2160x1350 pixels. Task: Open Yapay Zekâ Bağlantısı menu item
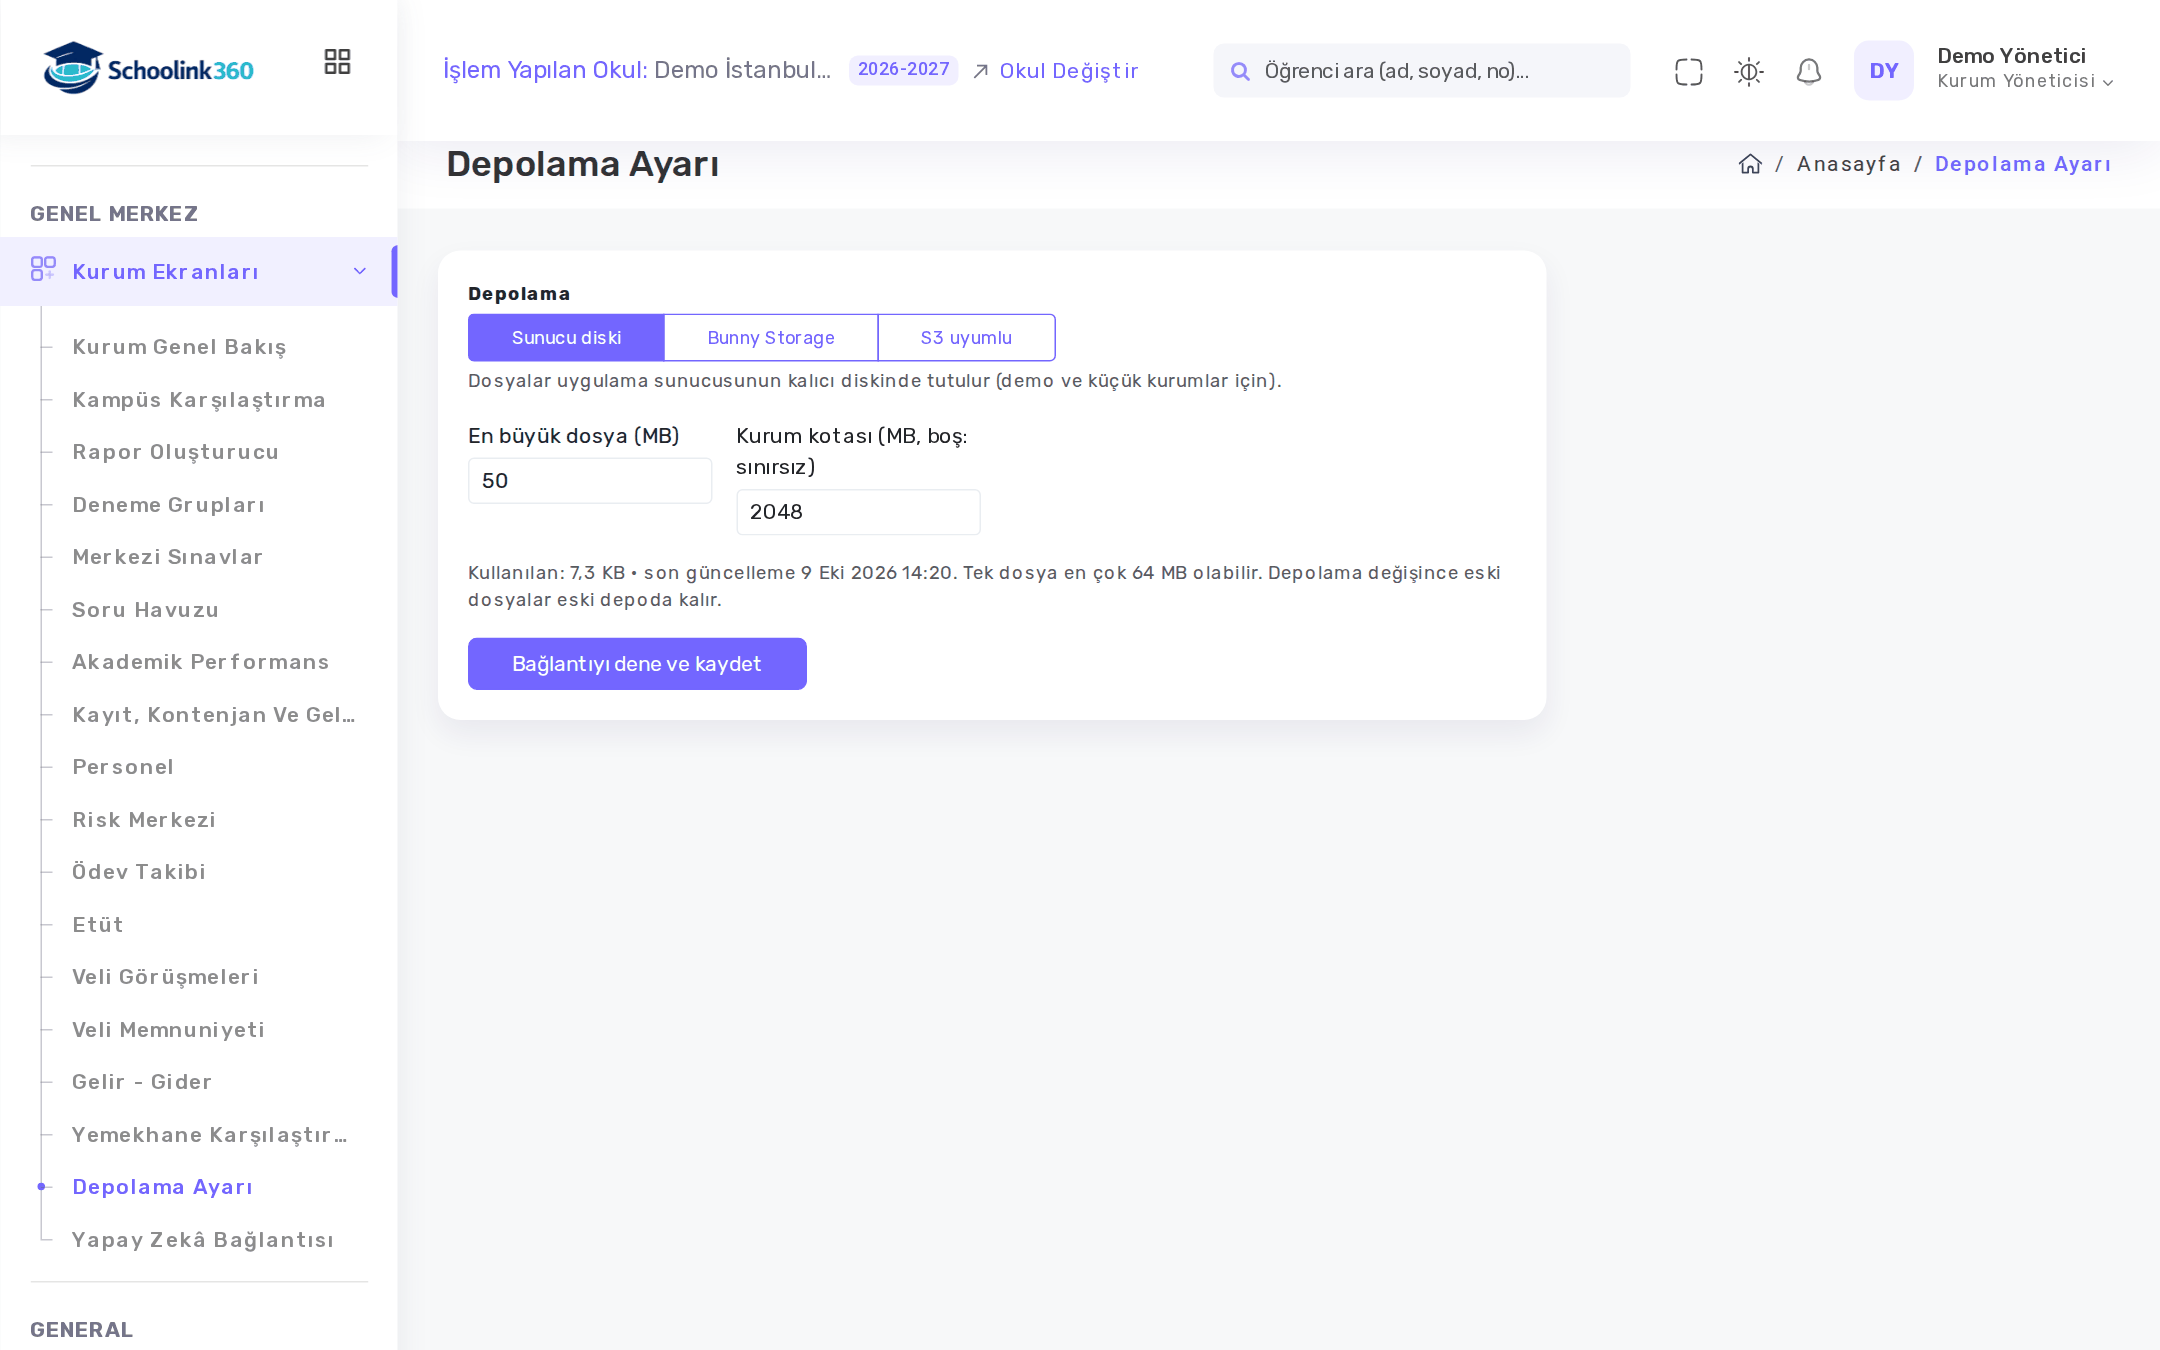coord(203,1239)
